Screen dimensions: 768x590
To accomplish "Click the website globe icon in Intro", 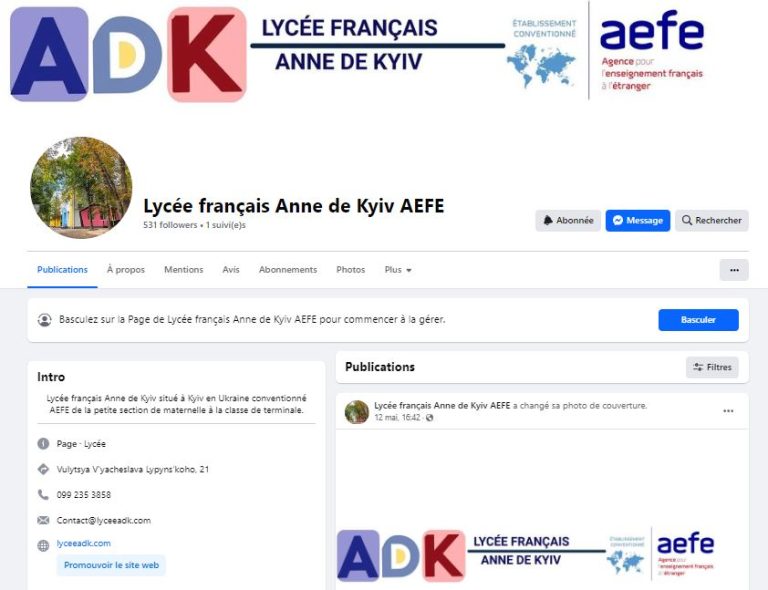I will point(43,545).
